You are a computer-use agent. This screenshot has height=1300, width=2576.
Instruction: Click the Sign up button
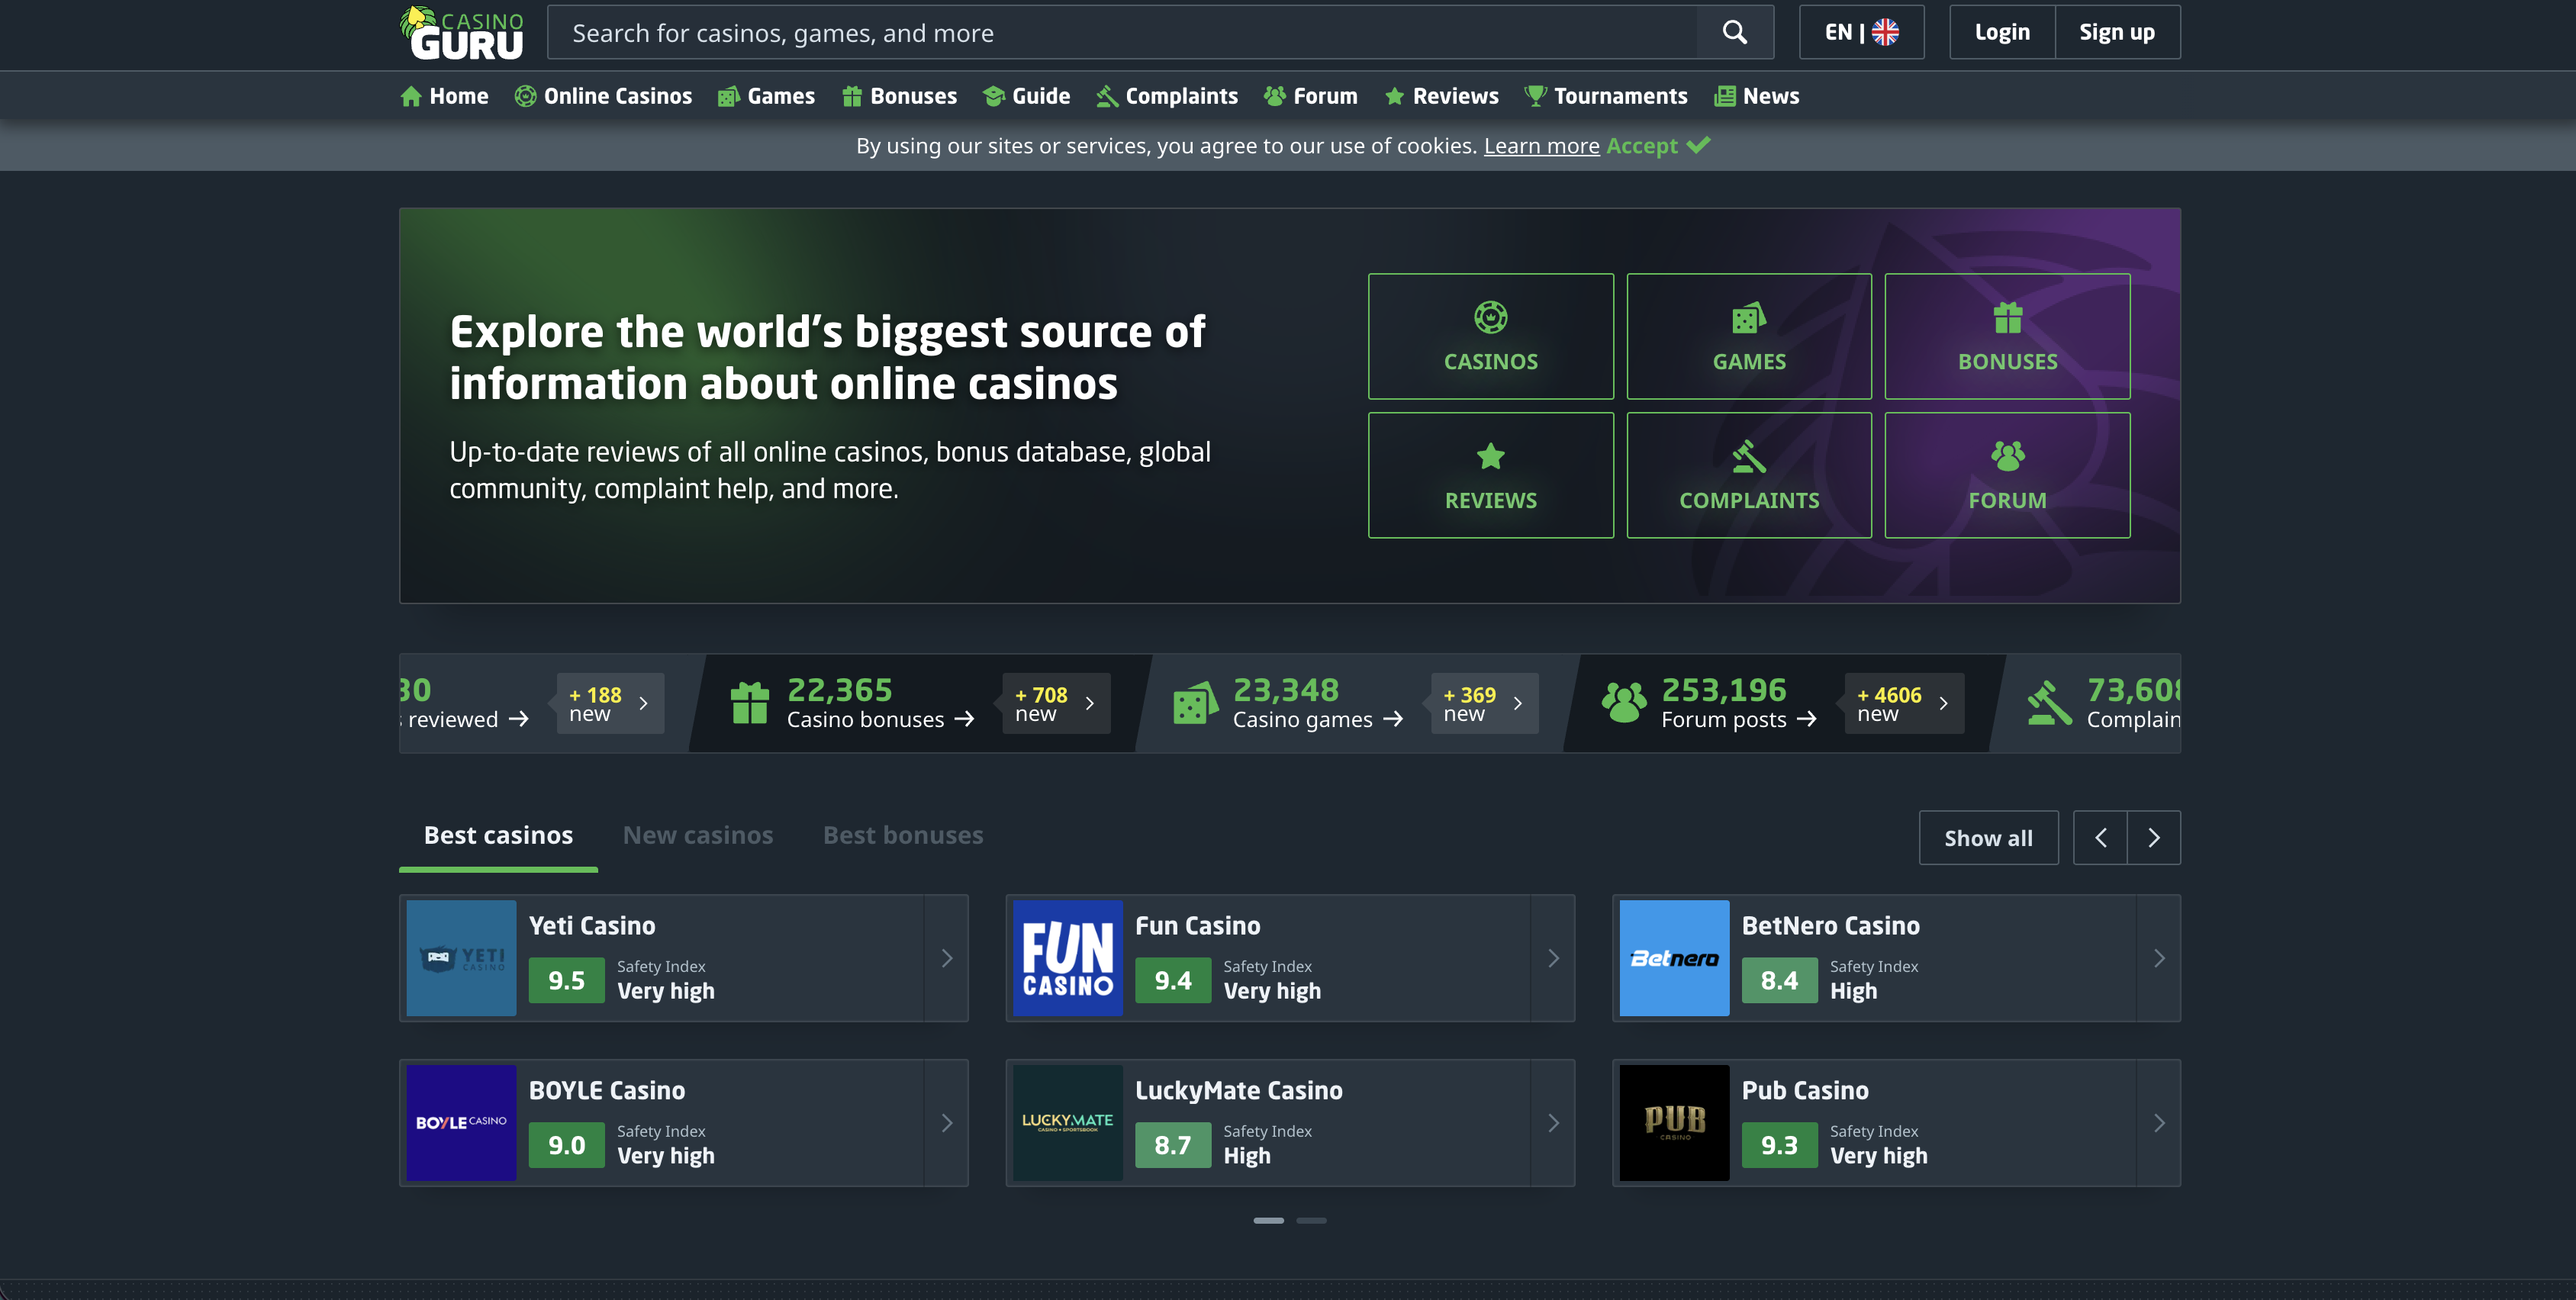[x=2117, y=32]
